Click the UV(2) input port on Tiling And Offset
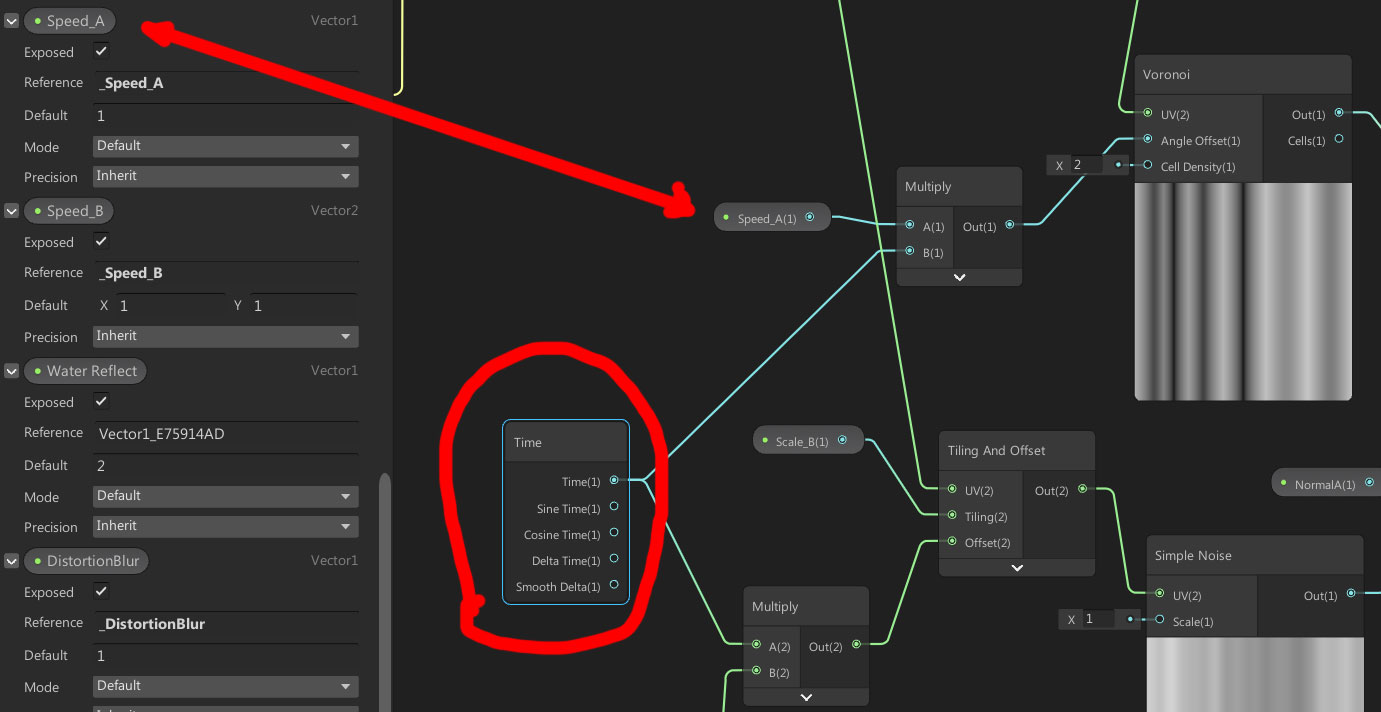Screen dimensions: 1381x712 tap(952, 490)
